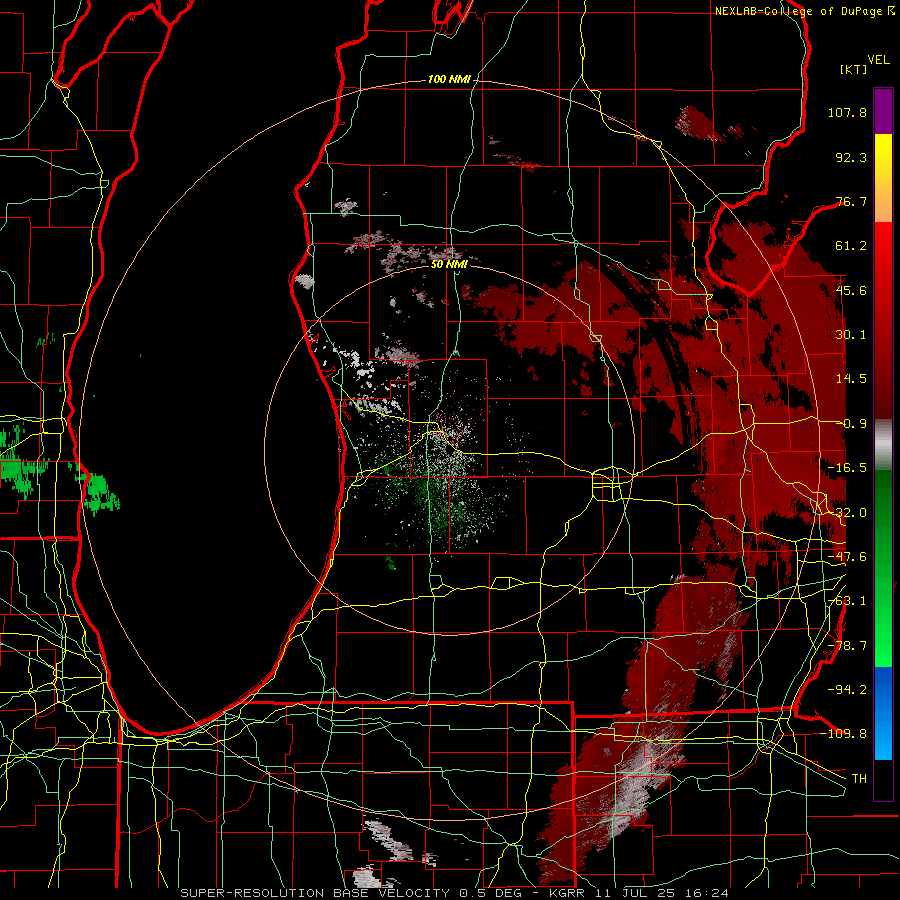Click the KGRR radar site identifier
Viewport: 900px width, 900px height.
tap(568, 893)
